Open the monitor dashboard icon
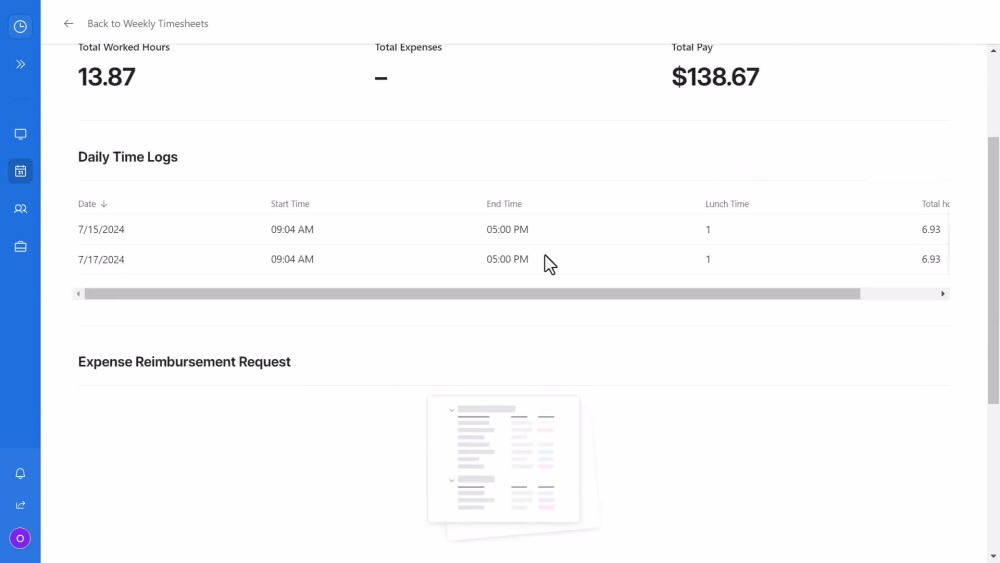The image size is (1000, 563). coord(20,134)
